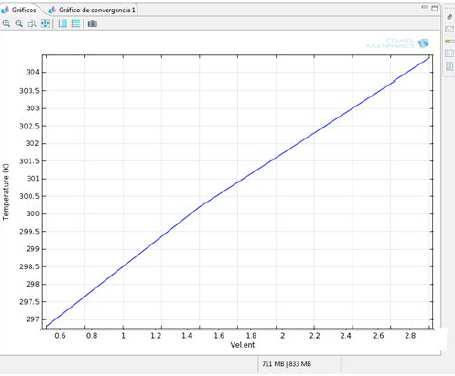Open the messages envelope icon in sidebar
Image resolution: width=455 pixels, height=376 pixels.
[449, 29]
